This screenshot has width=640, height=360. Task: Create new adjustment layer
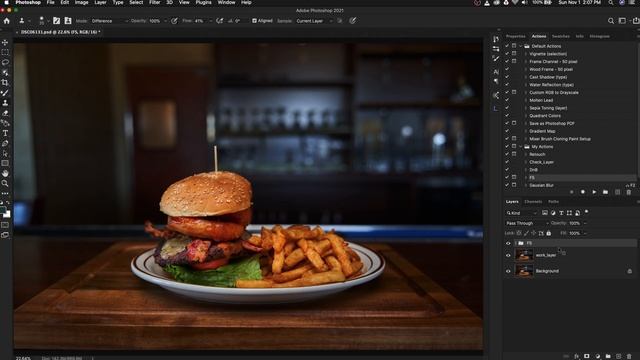pos(598,356)
